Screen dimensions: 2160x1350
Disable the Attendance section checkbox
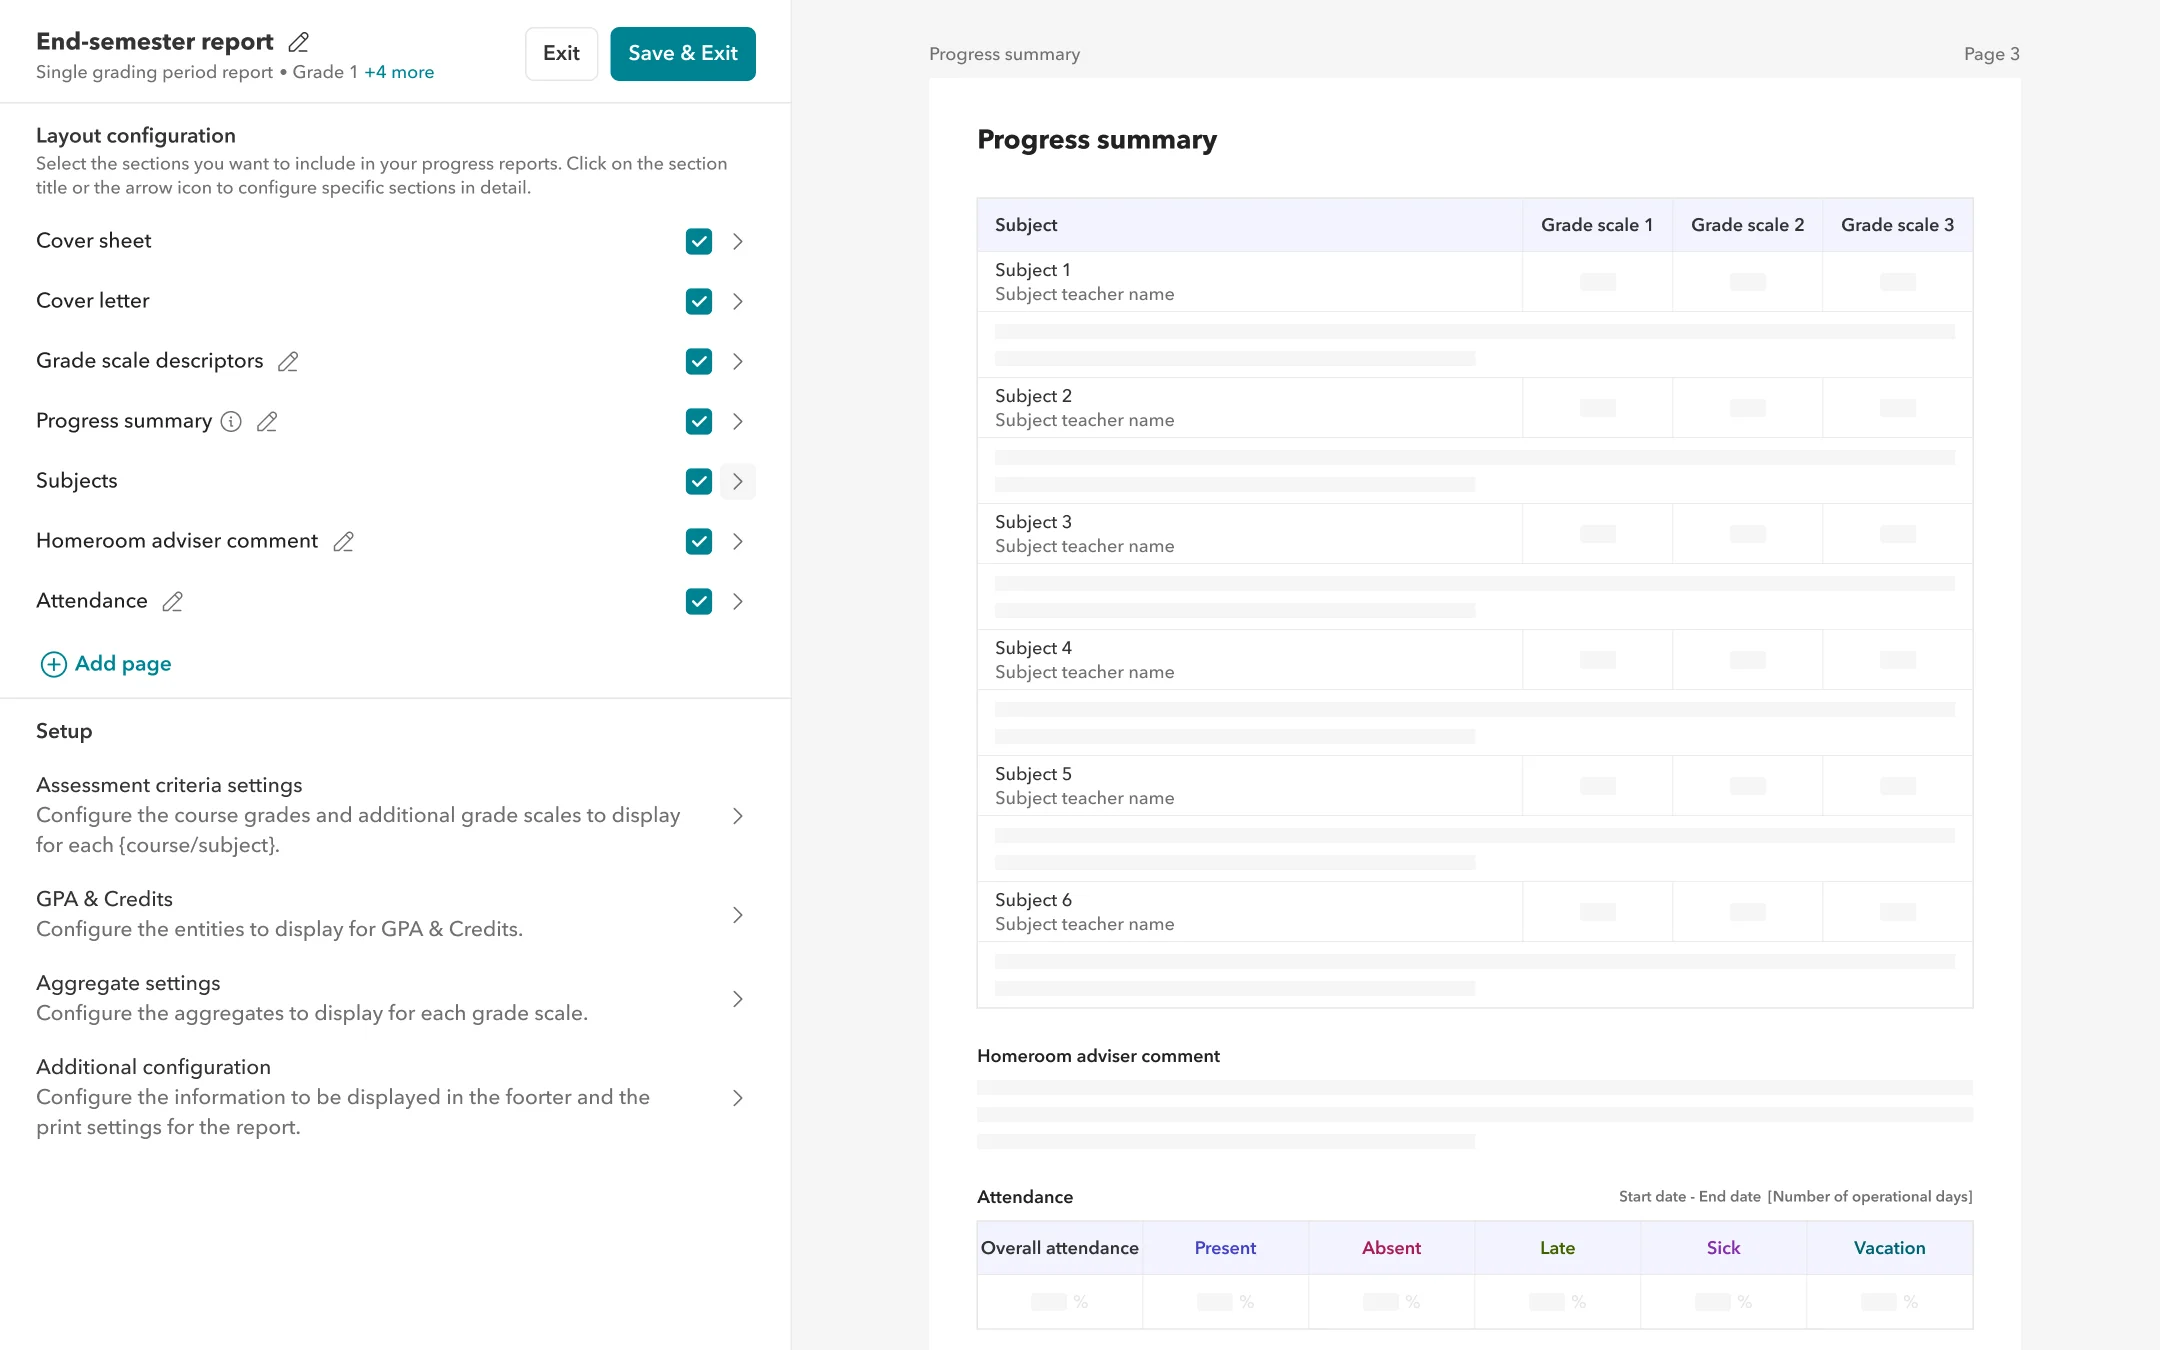pyautogui.click(x=699, y=601)
